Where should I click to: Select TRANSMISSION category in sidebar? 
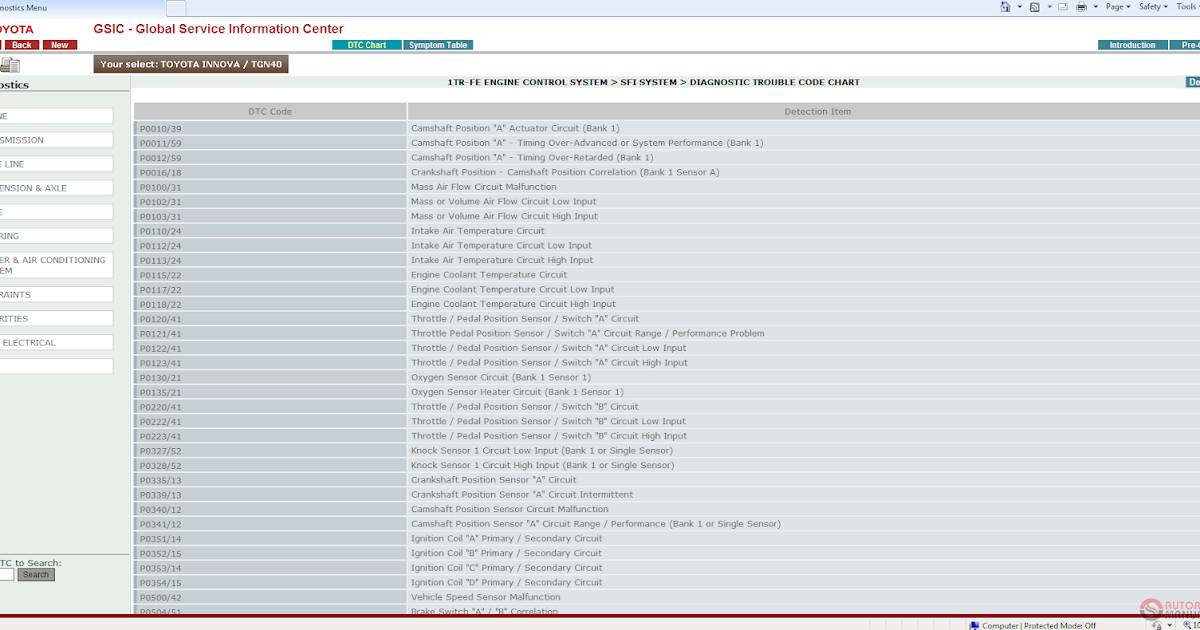(56, 140)
